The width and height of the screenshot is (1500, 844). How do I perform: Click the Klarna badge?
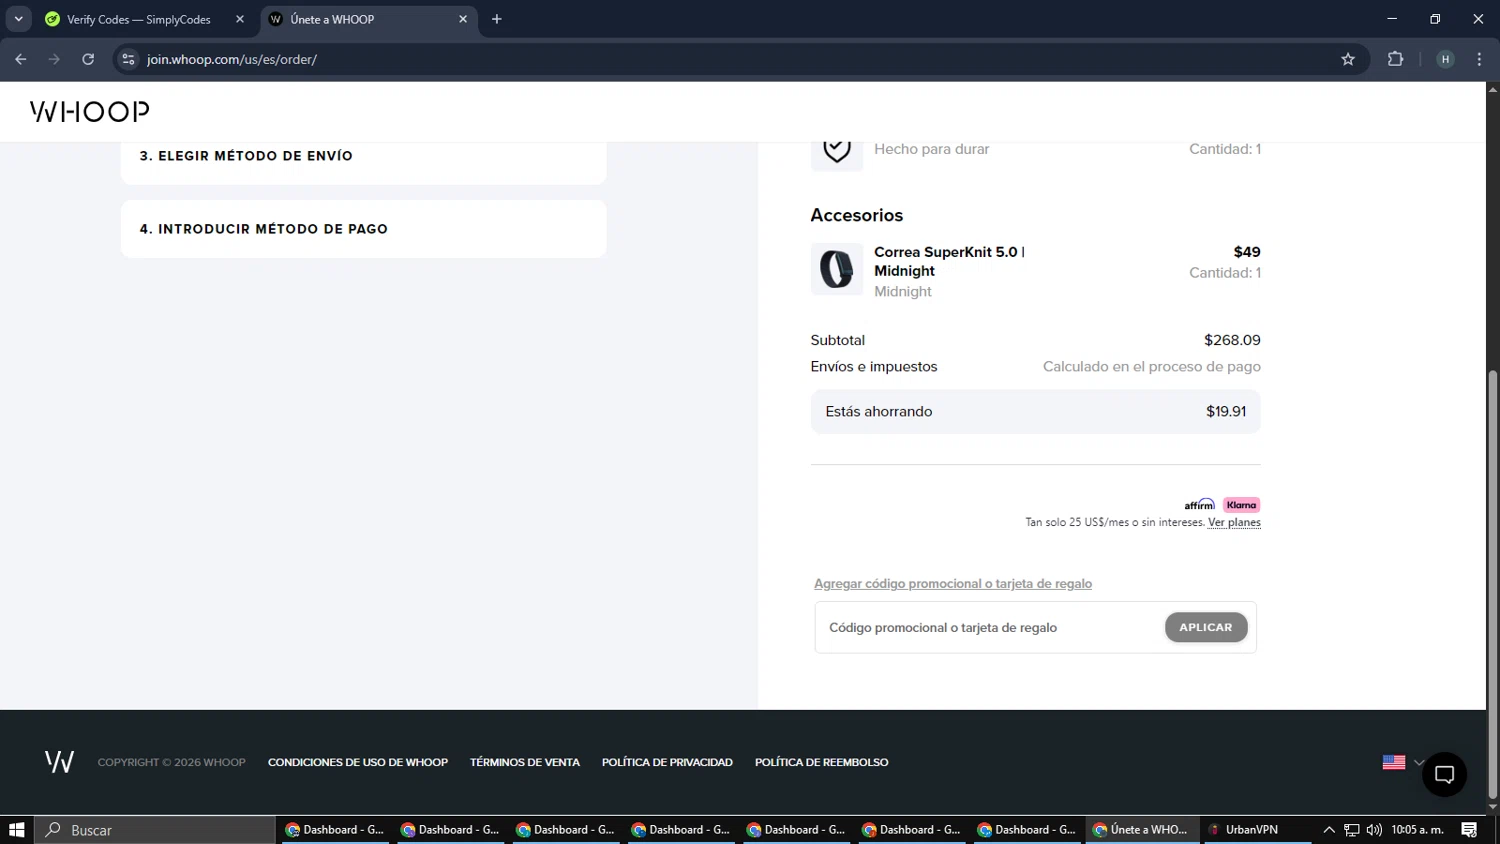click(1241, 505)
